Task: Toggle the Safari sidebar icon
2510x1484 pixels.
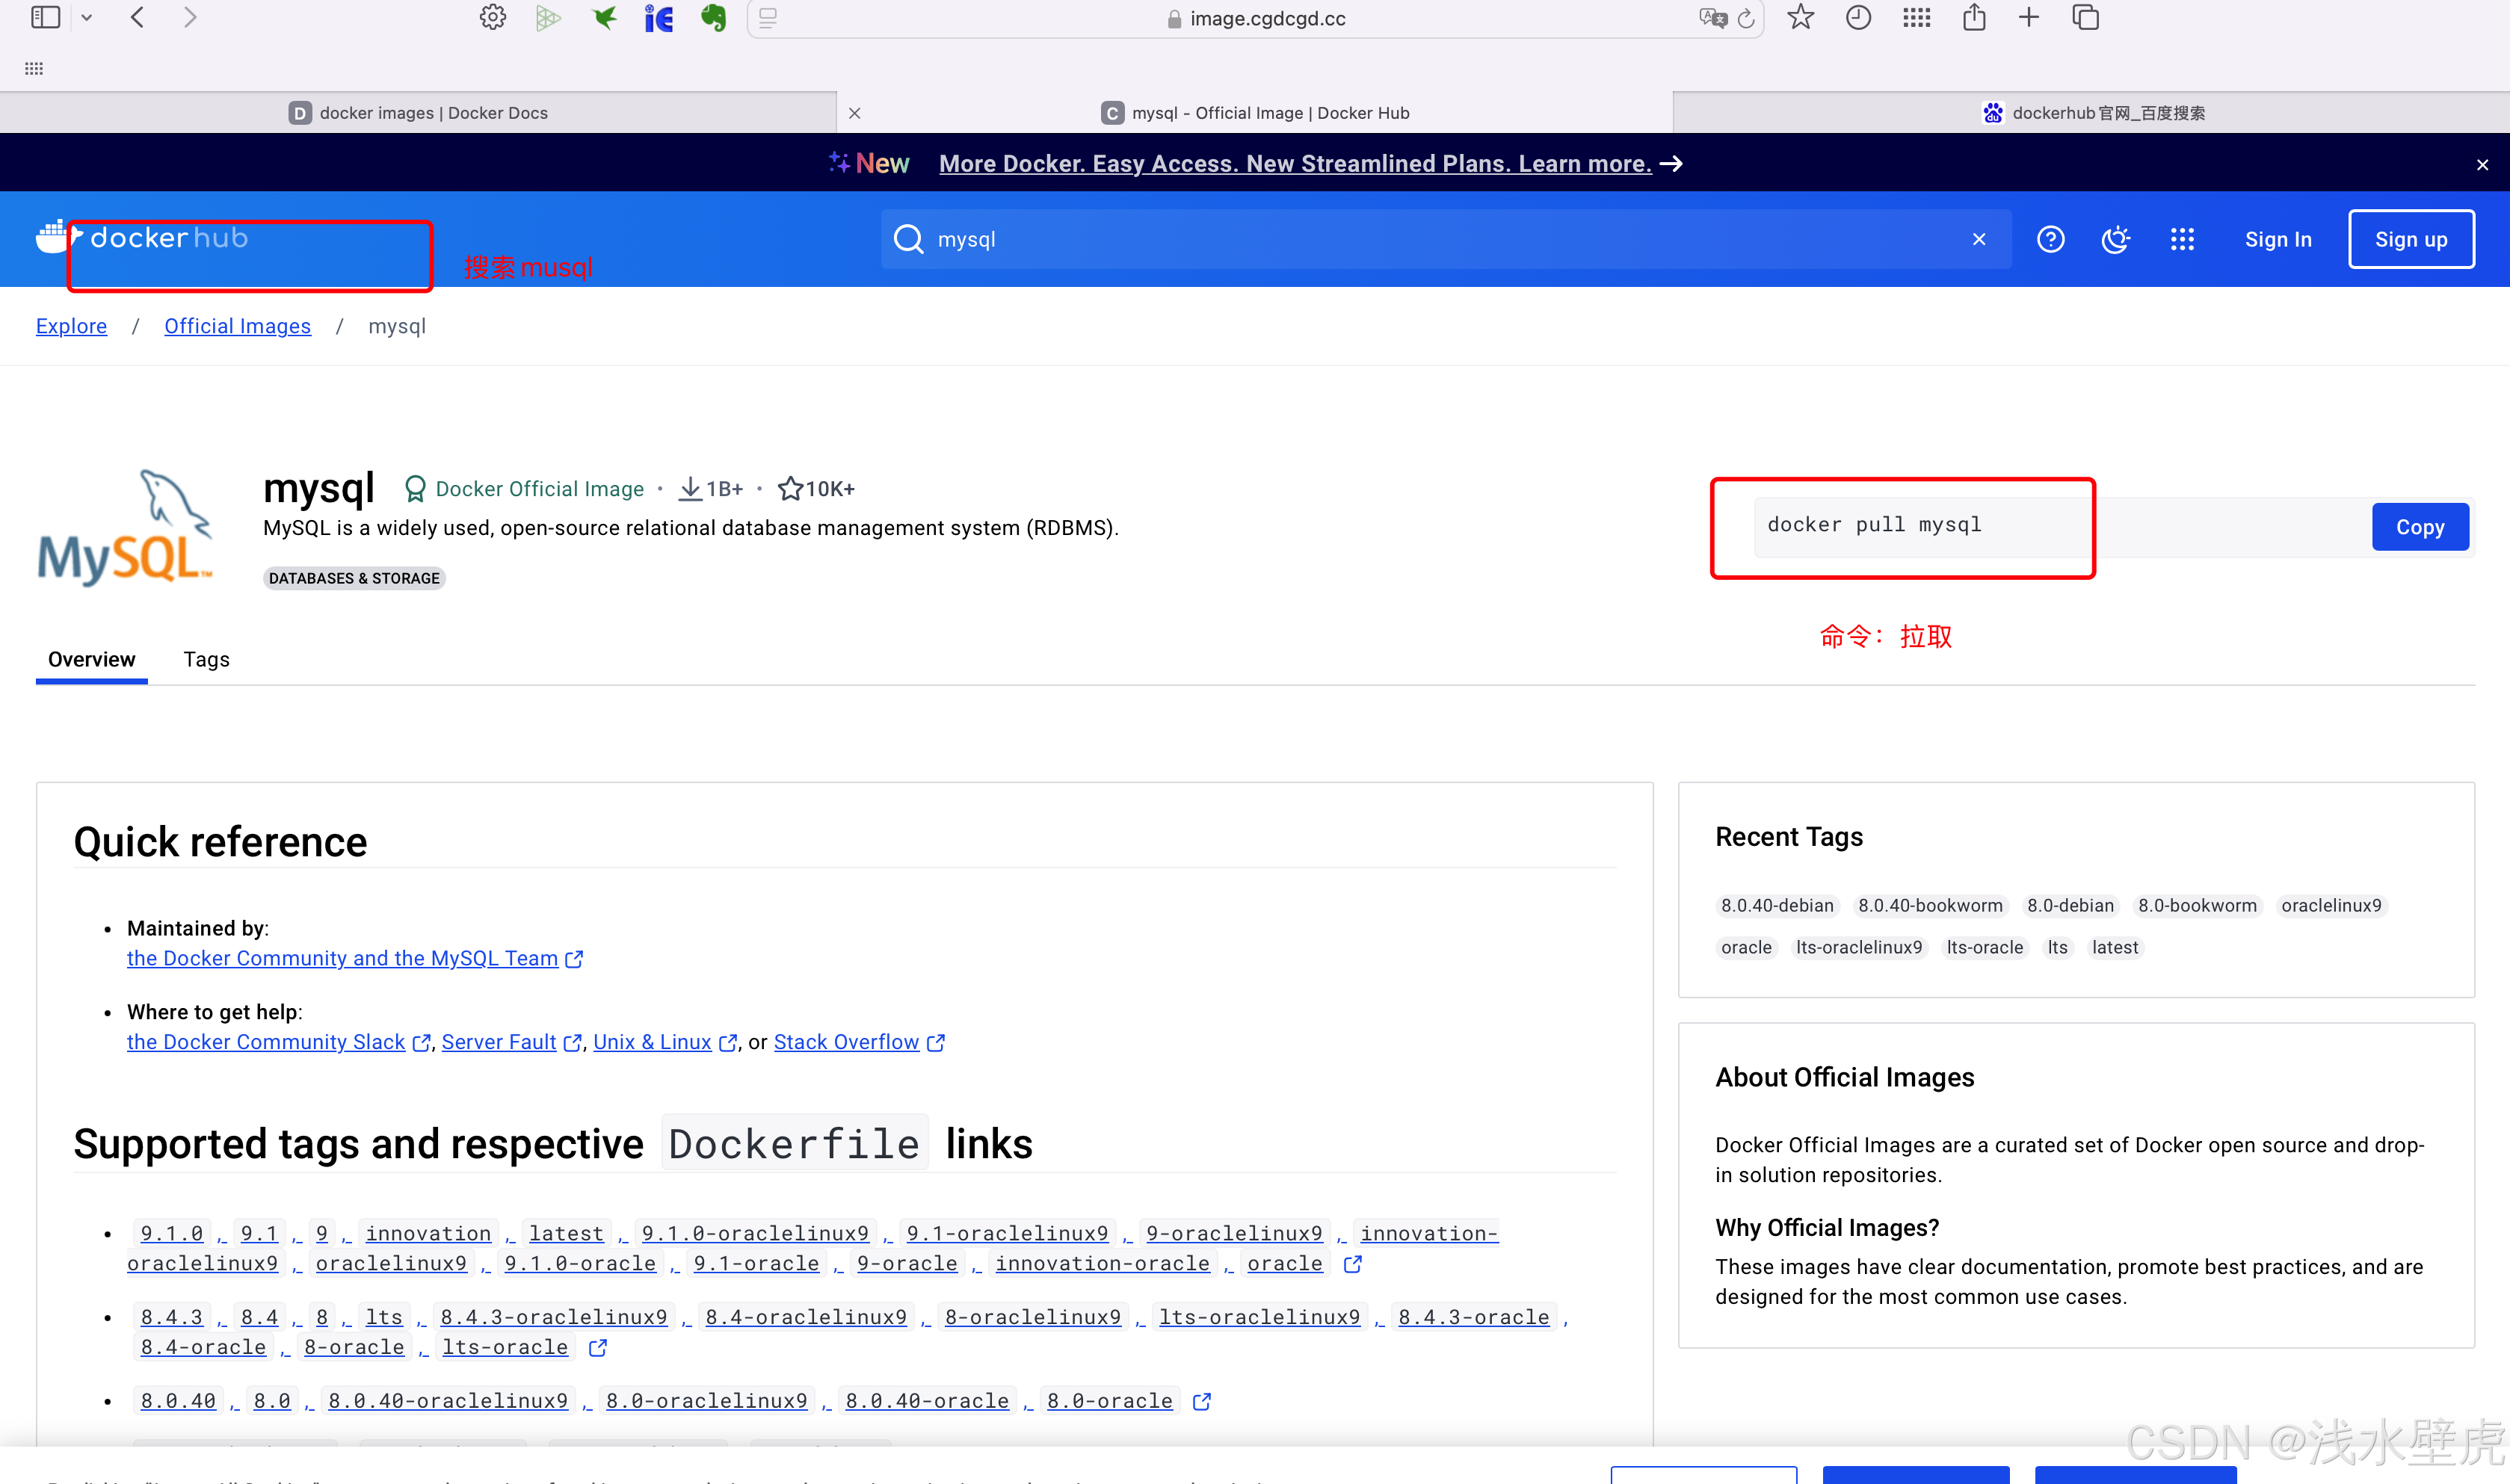Action: [x=46, y=17]
